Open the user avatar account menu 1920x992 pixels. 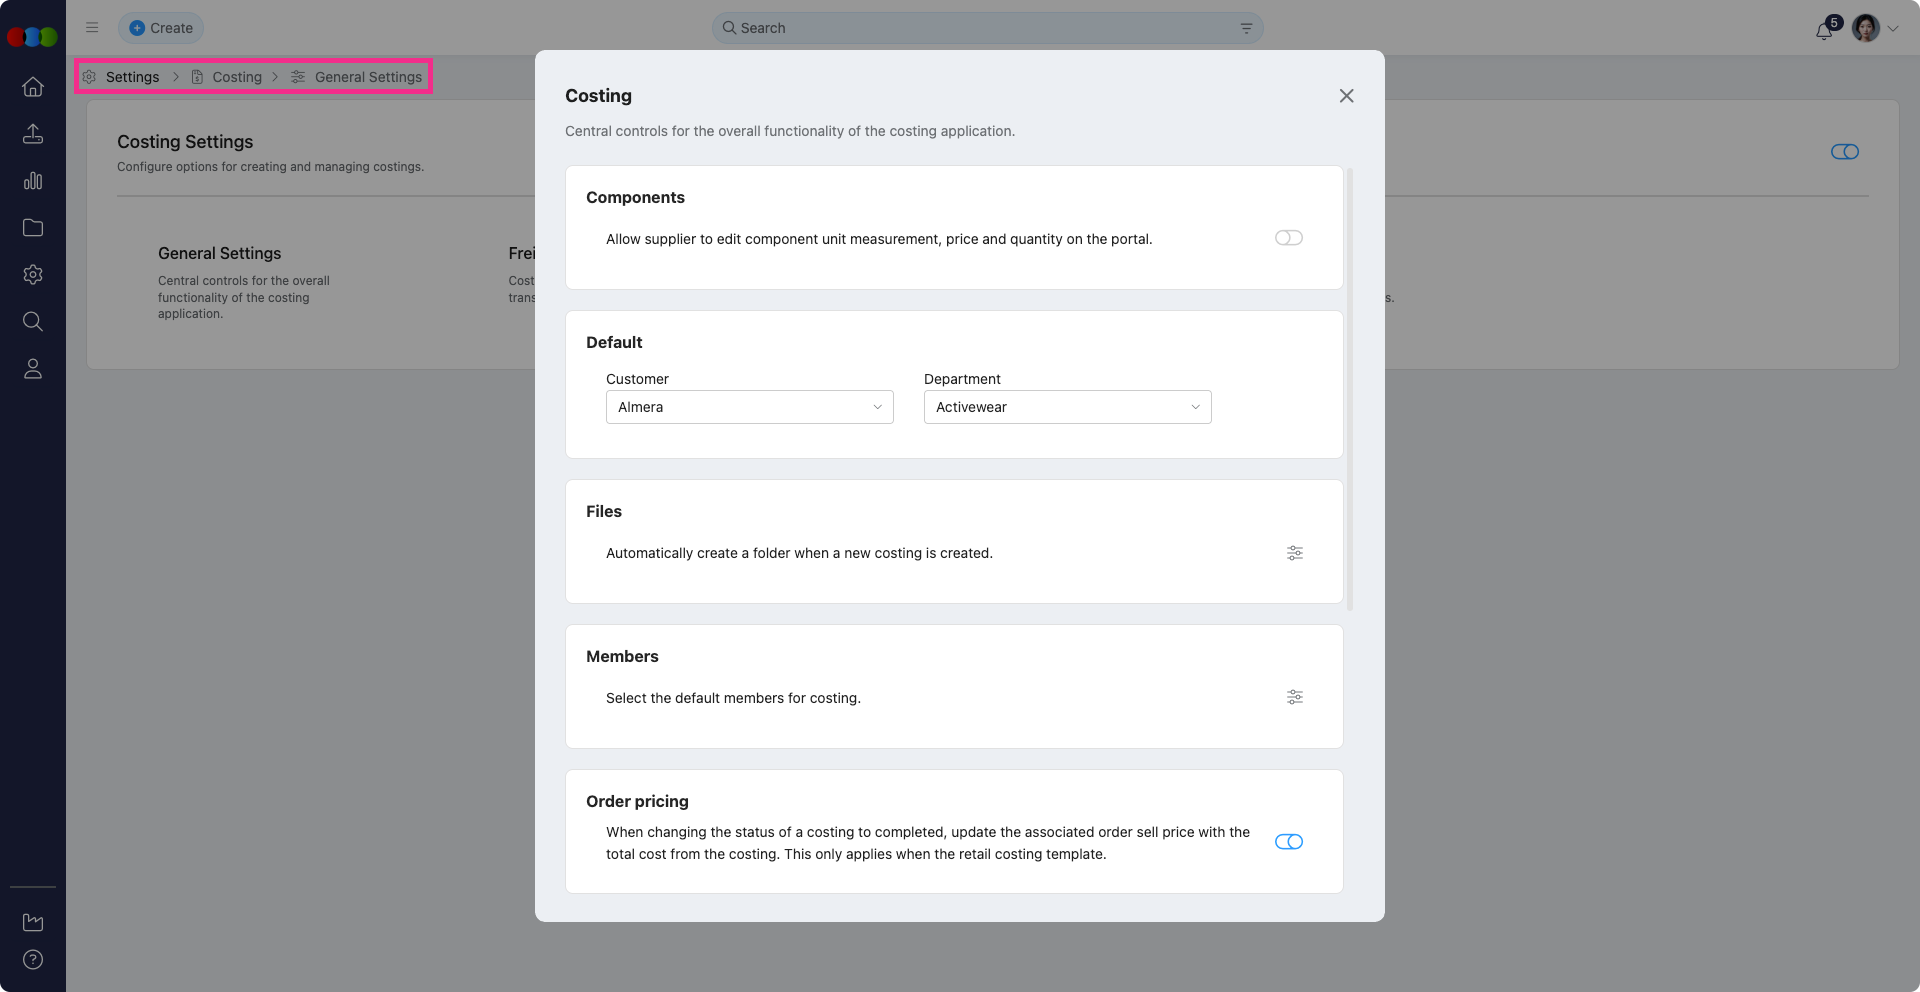coord(1866,28)
